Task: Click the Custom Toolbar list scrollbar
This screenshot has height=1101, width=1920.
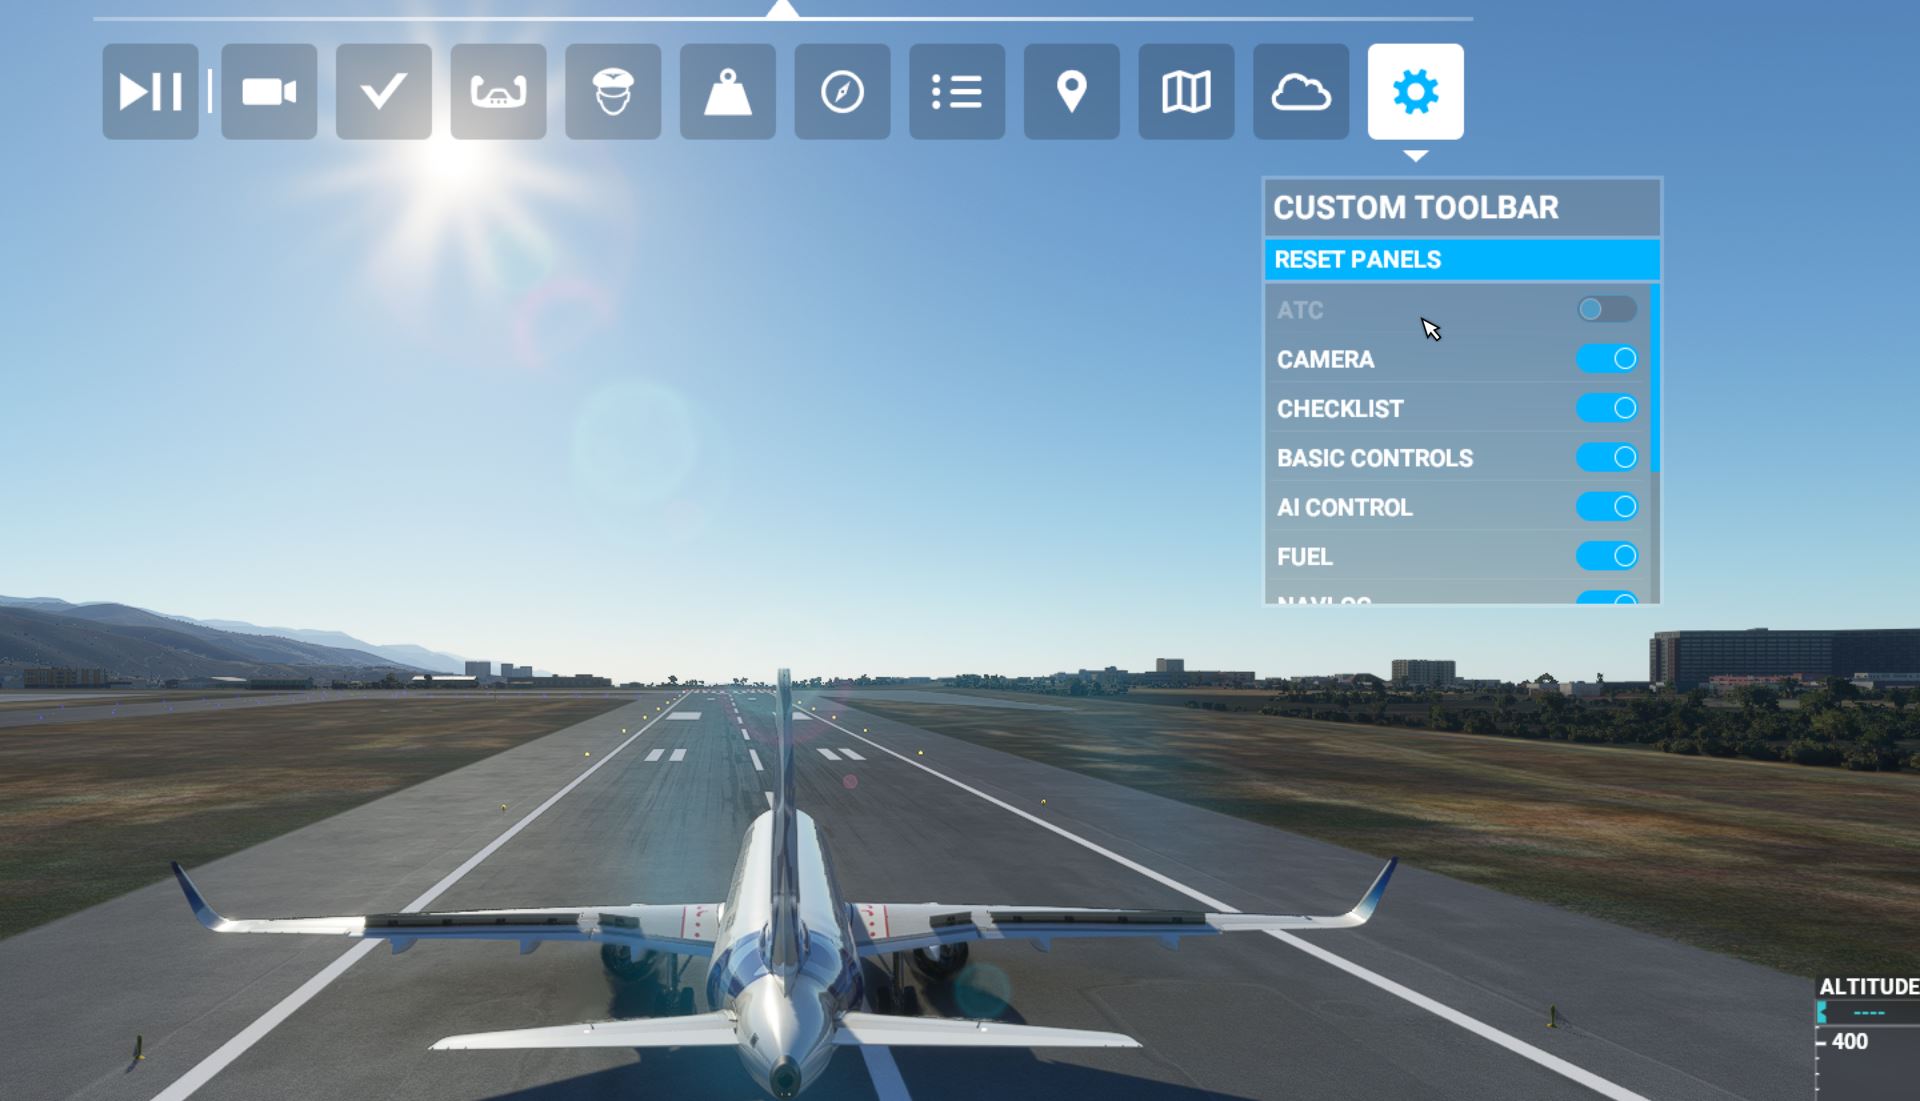Action: pyautogui.click(x=1655, y=380)
